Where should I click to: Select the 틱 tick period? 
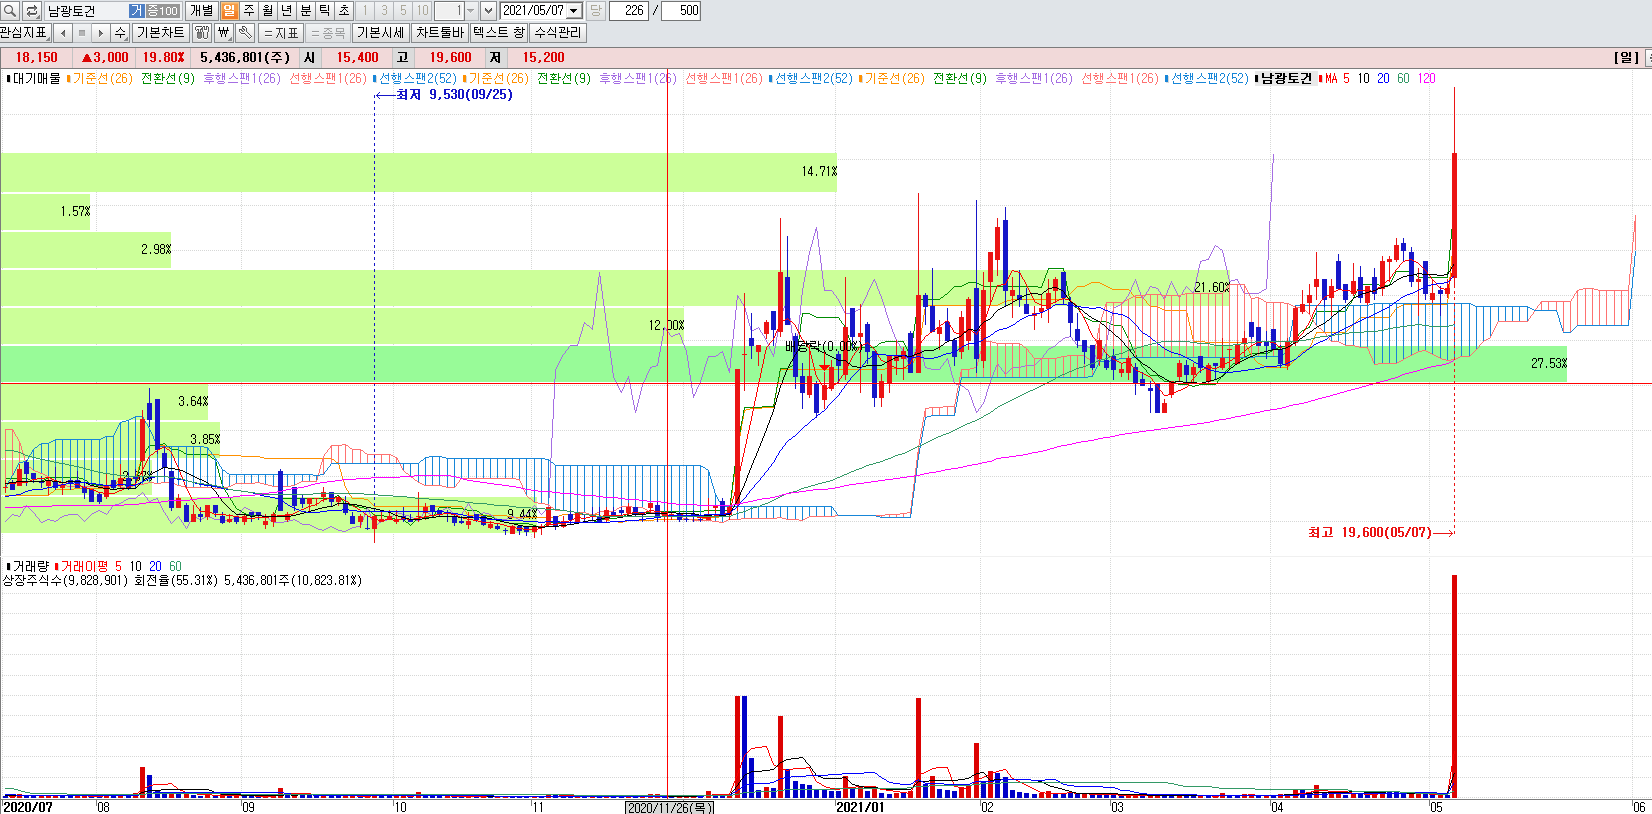pyautogui.click(x=325, y=10)
